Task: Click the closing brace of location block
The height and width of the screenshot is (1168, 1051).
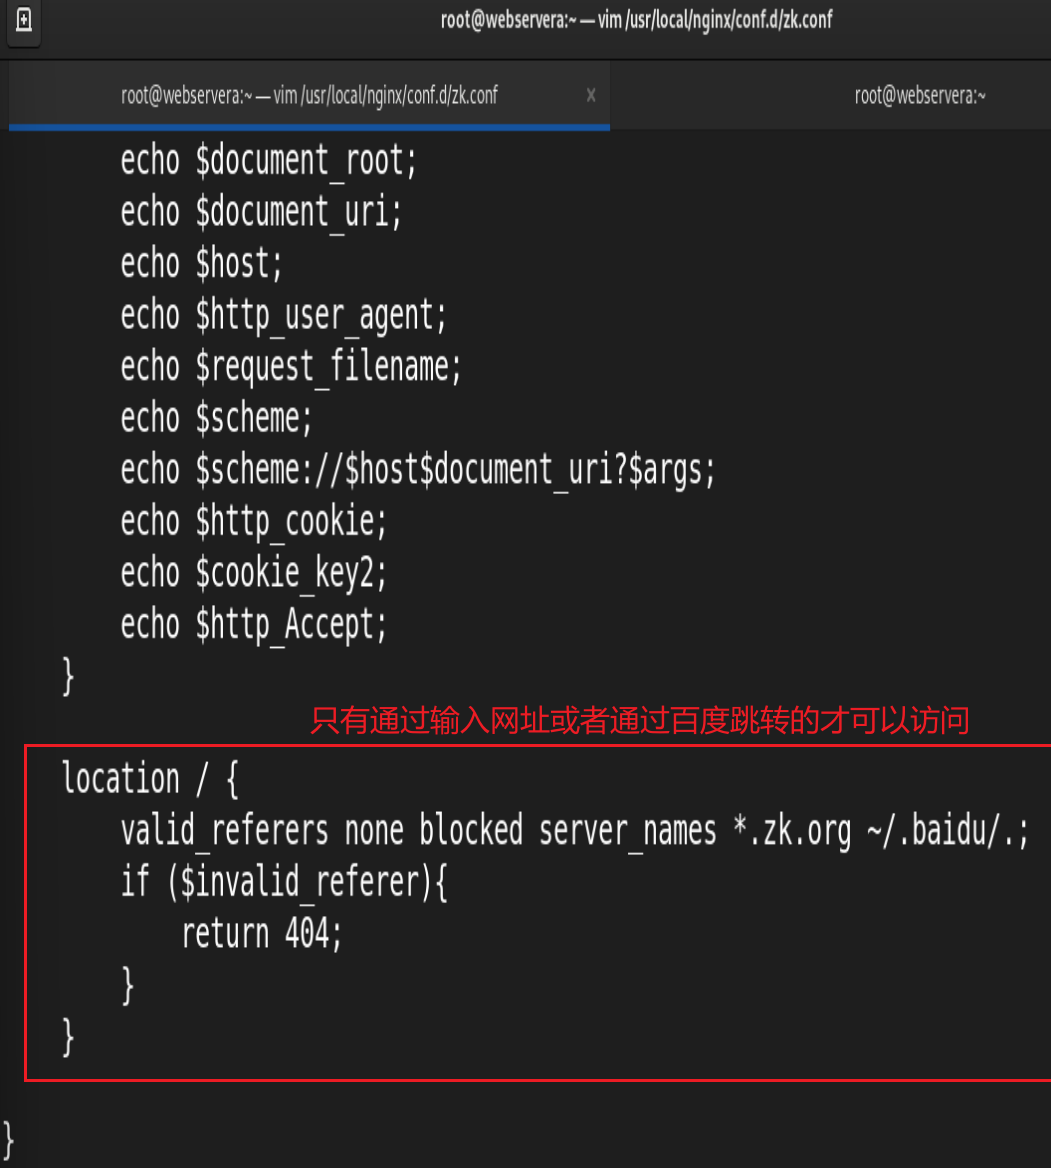Action: (68, 1038)
